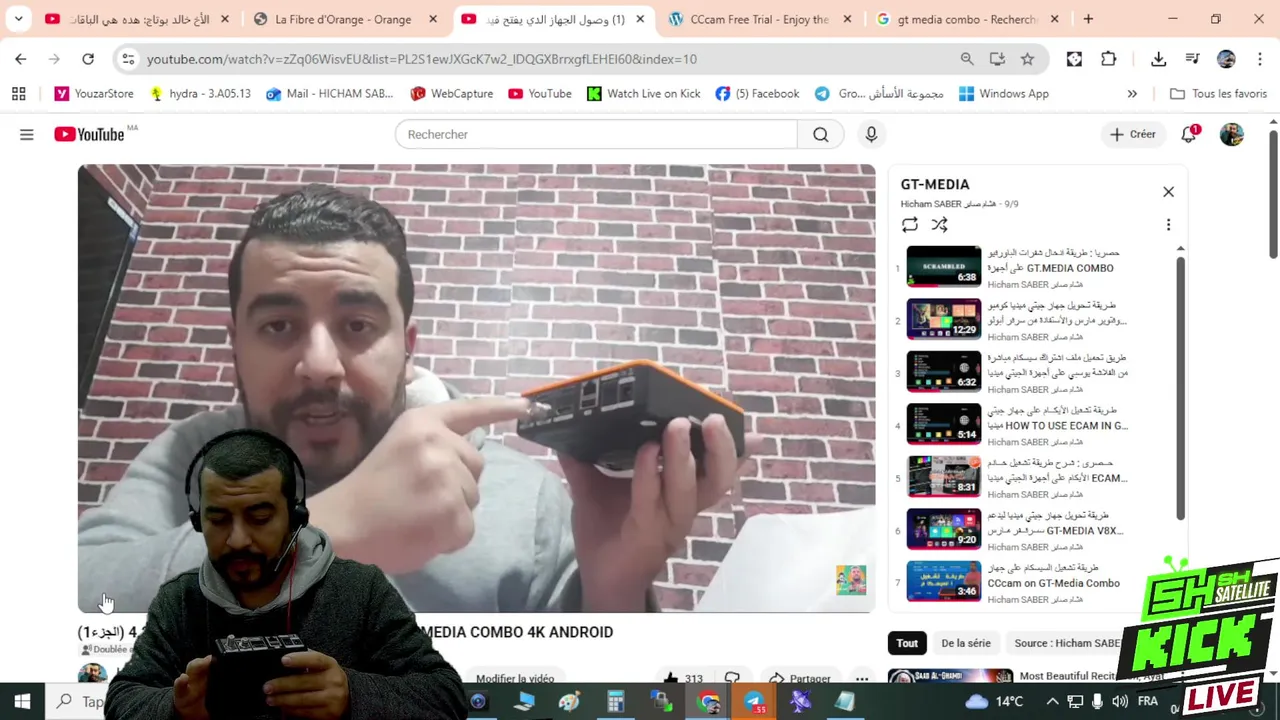The image size is (1280, 720).
Task: Open the bookmarks bar apps grid
Action: point(18,94)
